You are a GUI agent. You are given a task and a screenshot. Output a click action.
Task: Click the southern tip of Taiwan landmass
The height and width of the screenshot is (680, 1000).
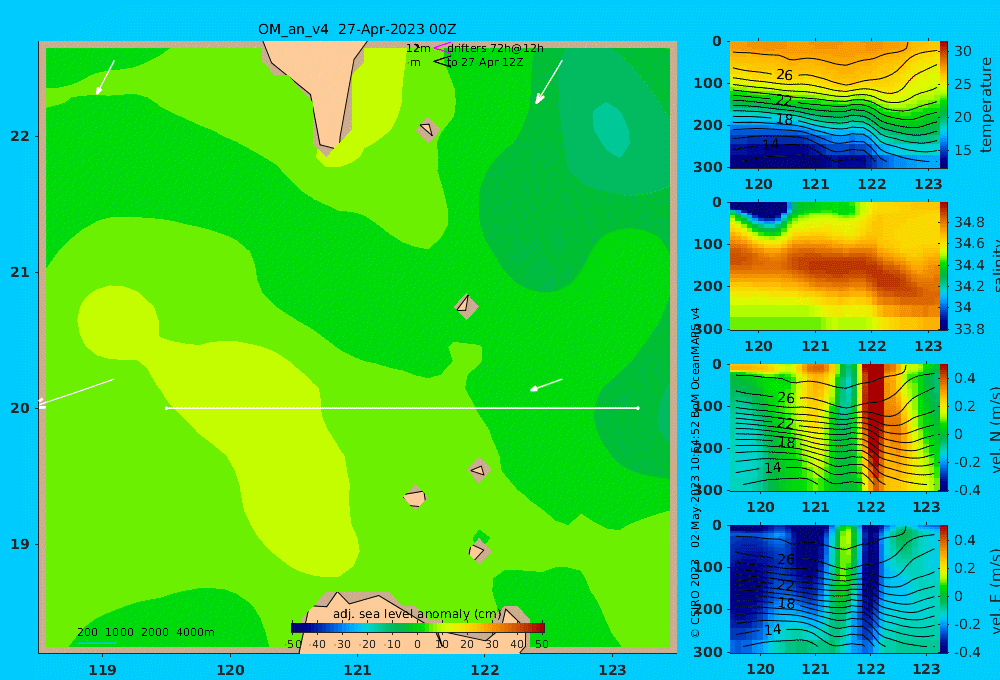(327, 147)
